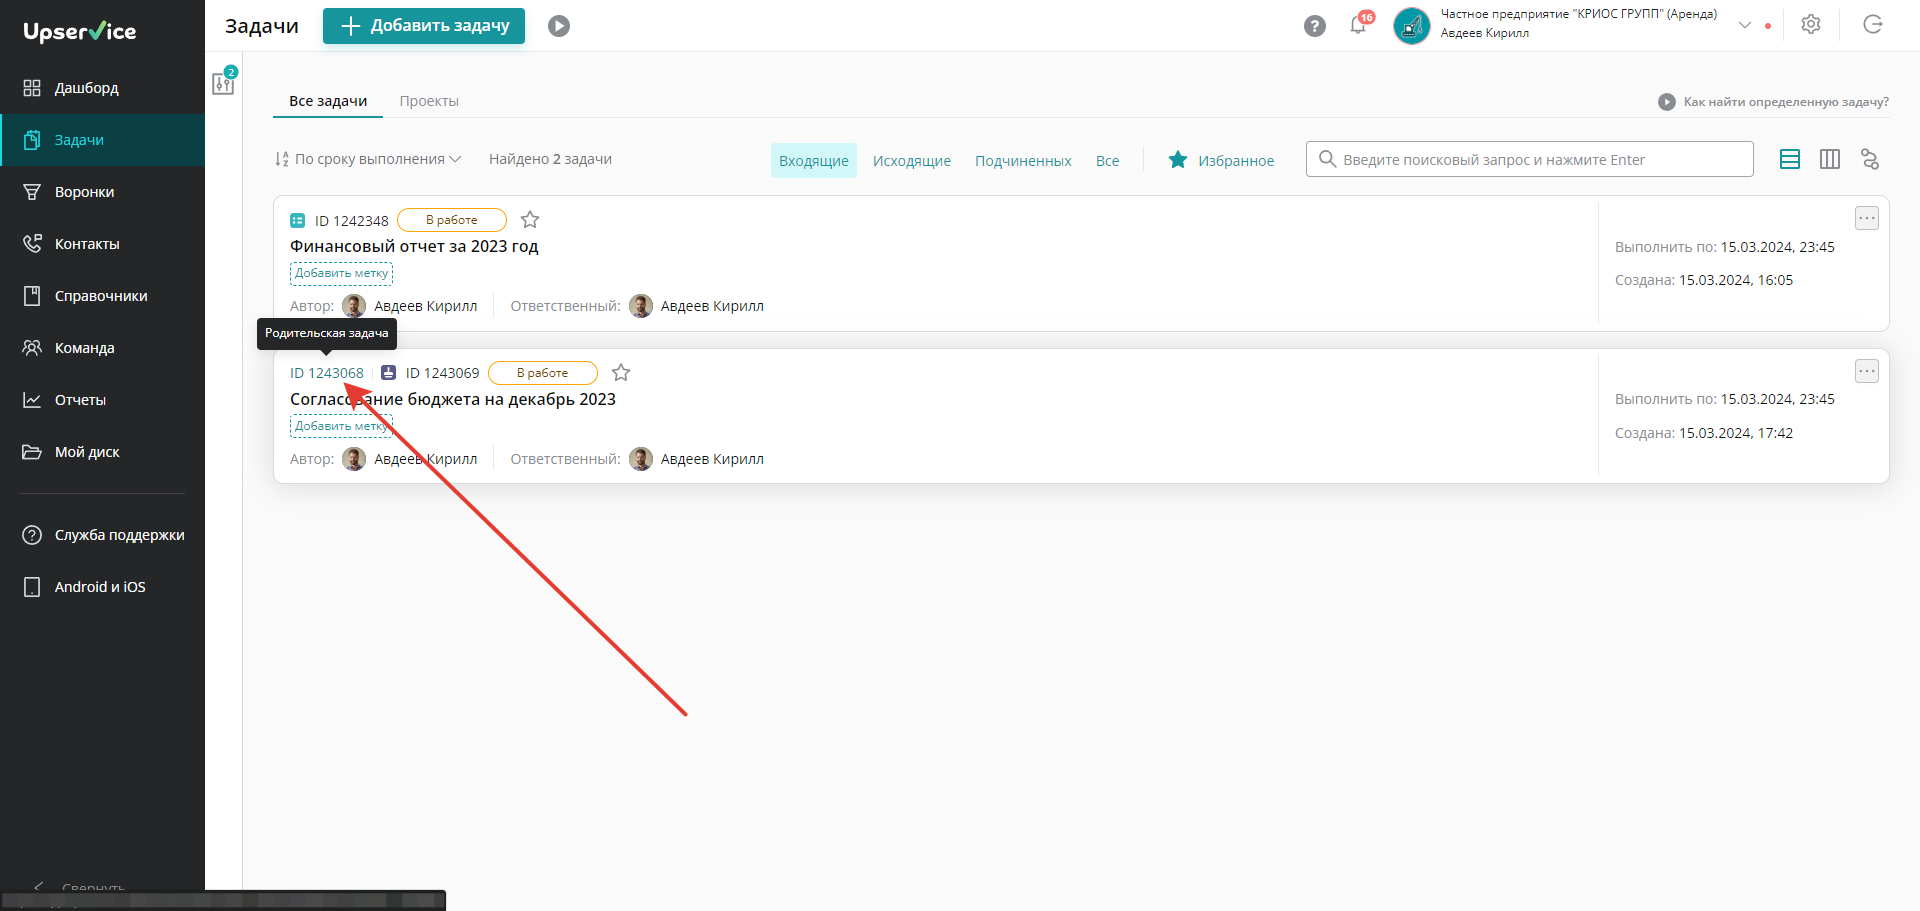Open notifications bell with 16 badge
Screen dimensions: 1920x911
click(1358, 25)
